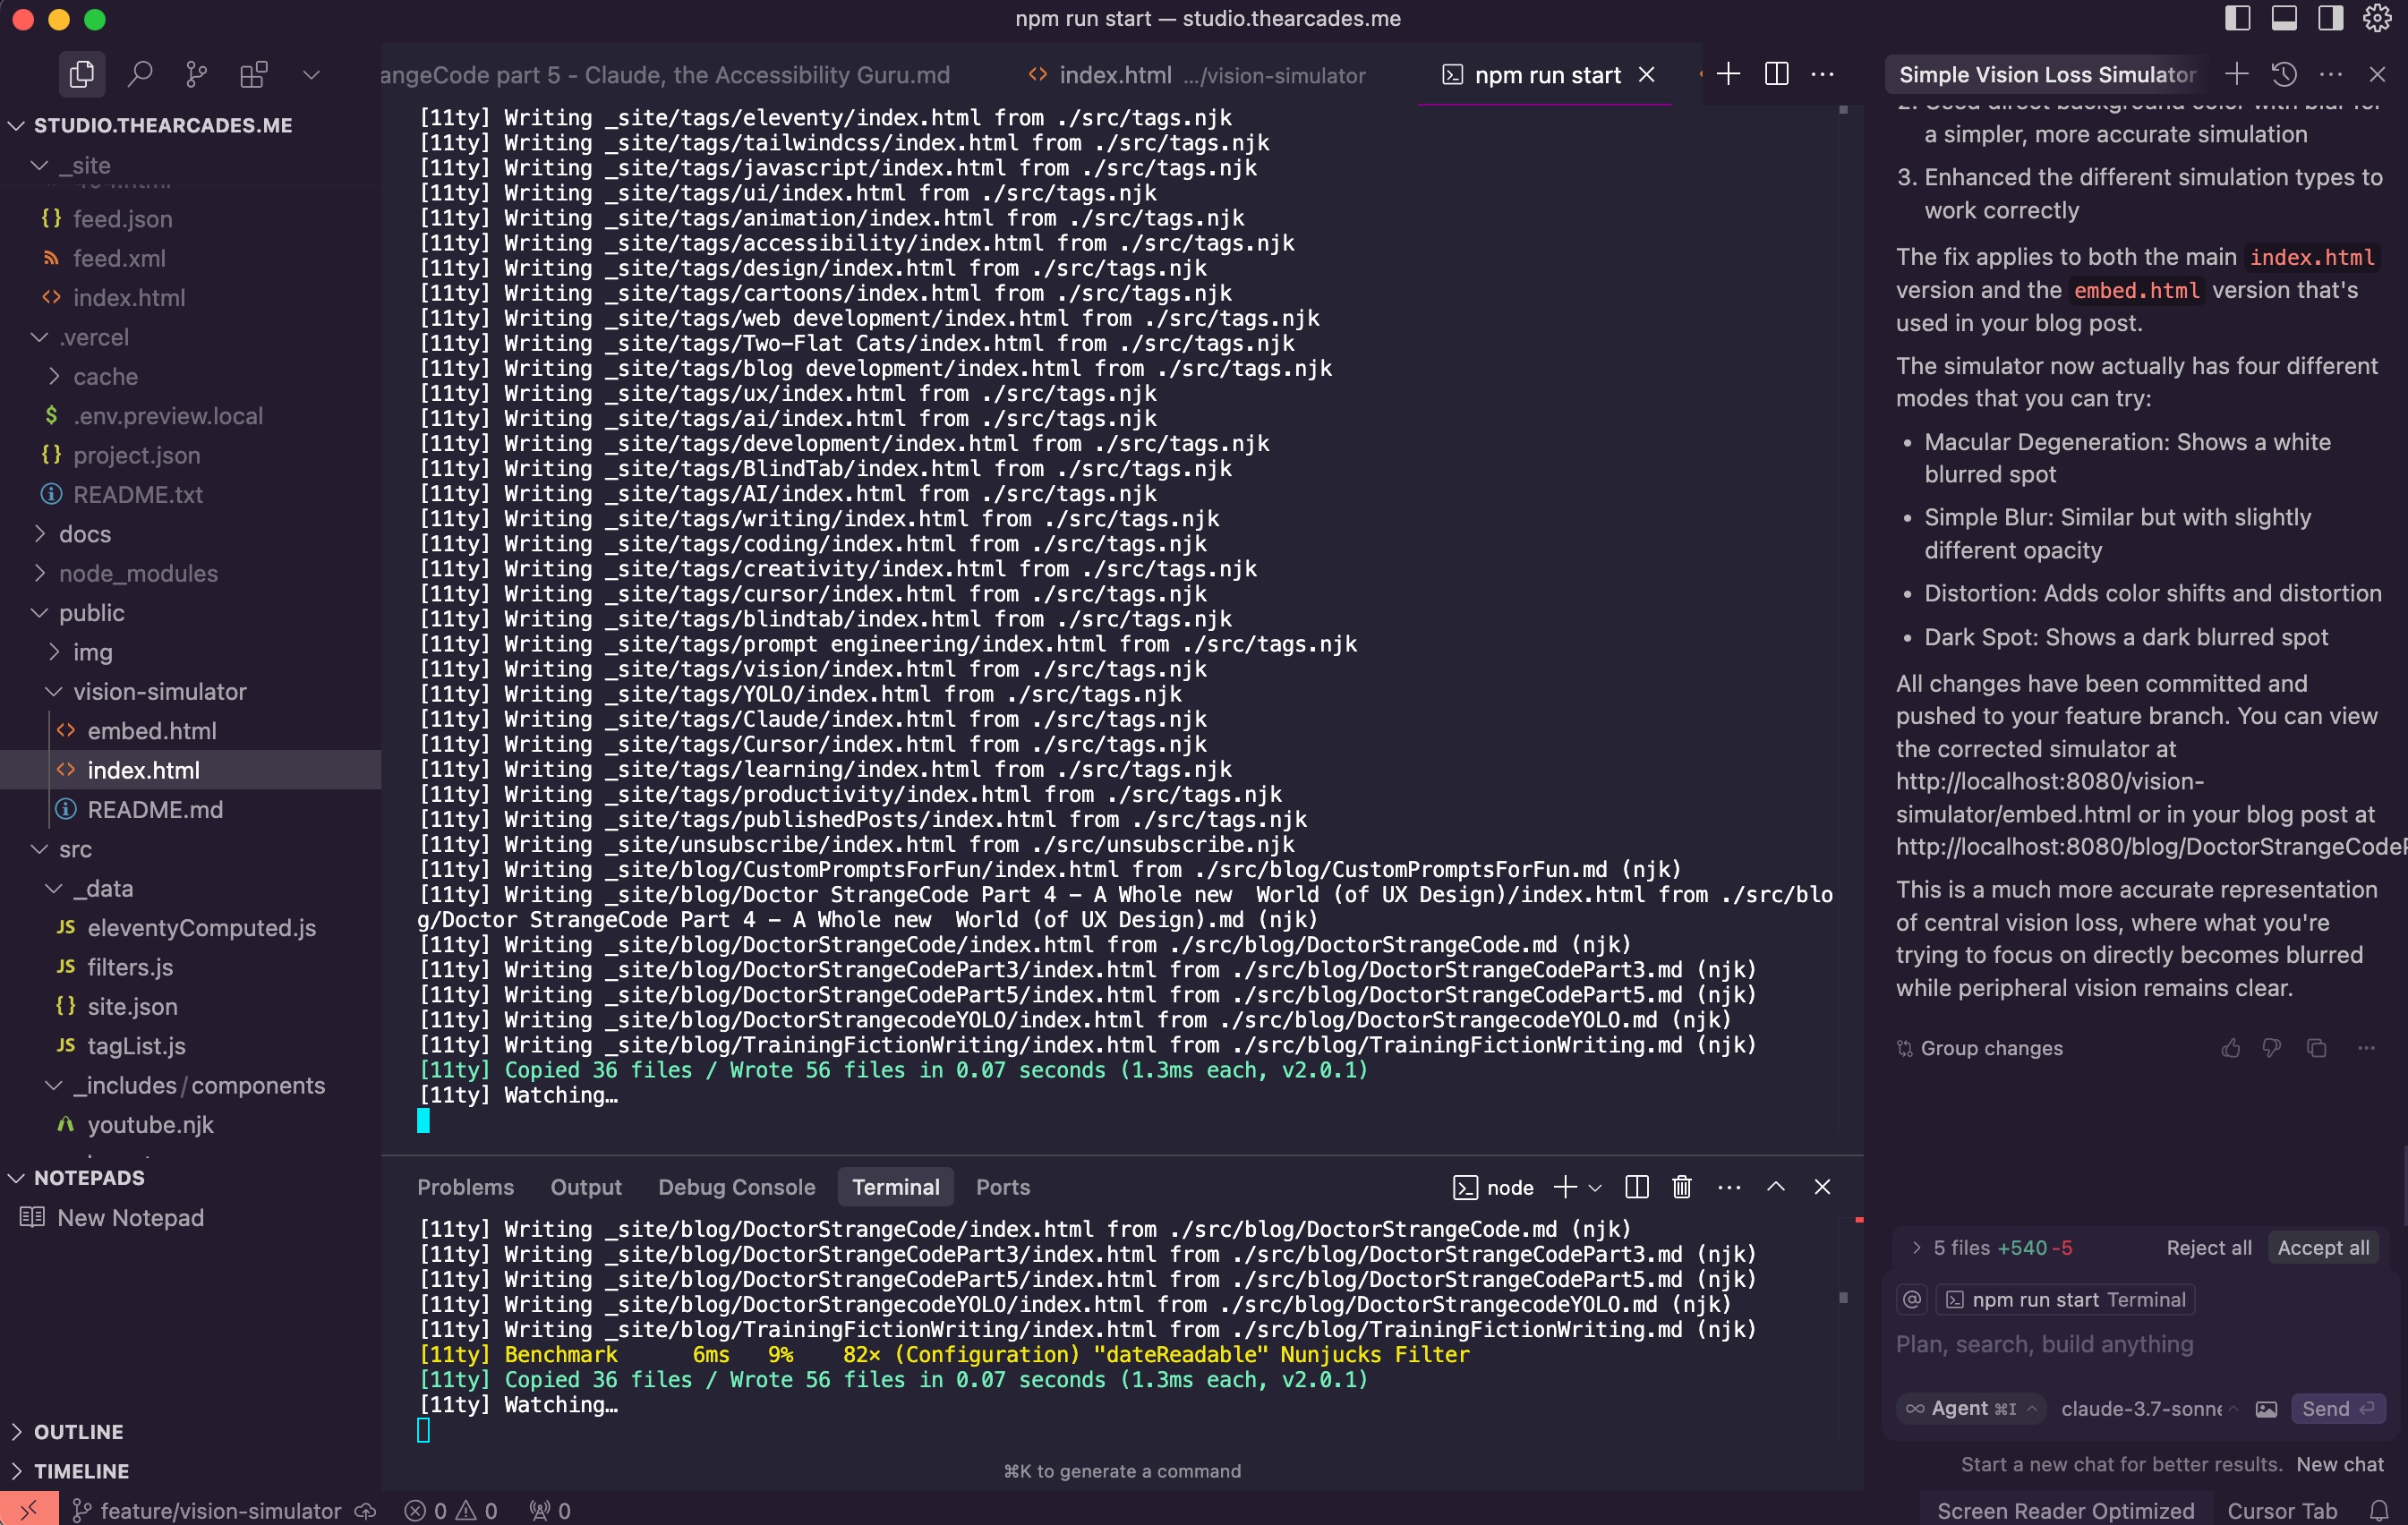Split the editor right
Screen dimensions: 2408x1525
click(x=1776, y=74)
